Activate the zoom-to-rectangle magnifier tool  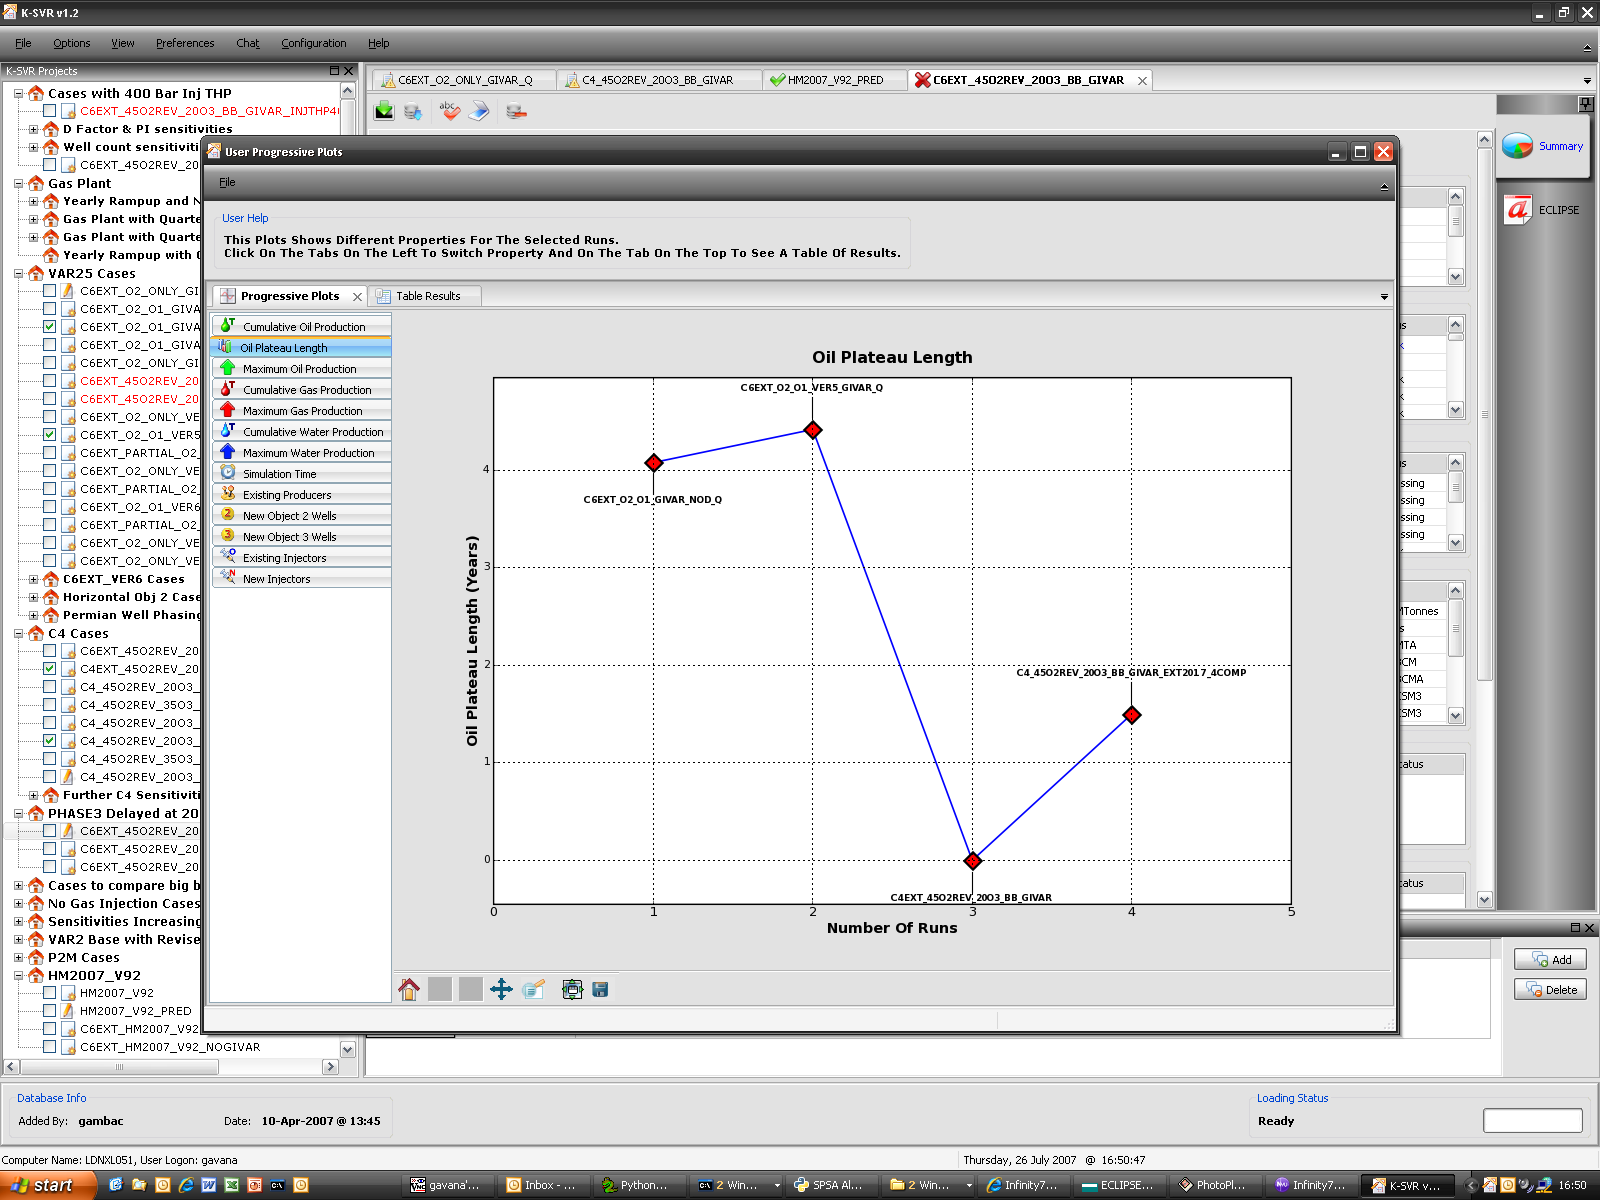click(534, 990)
